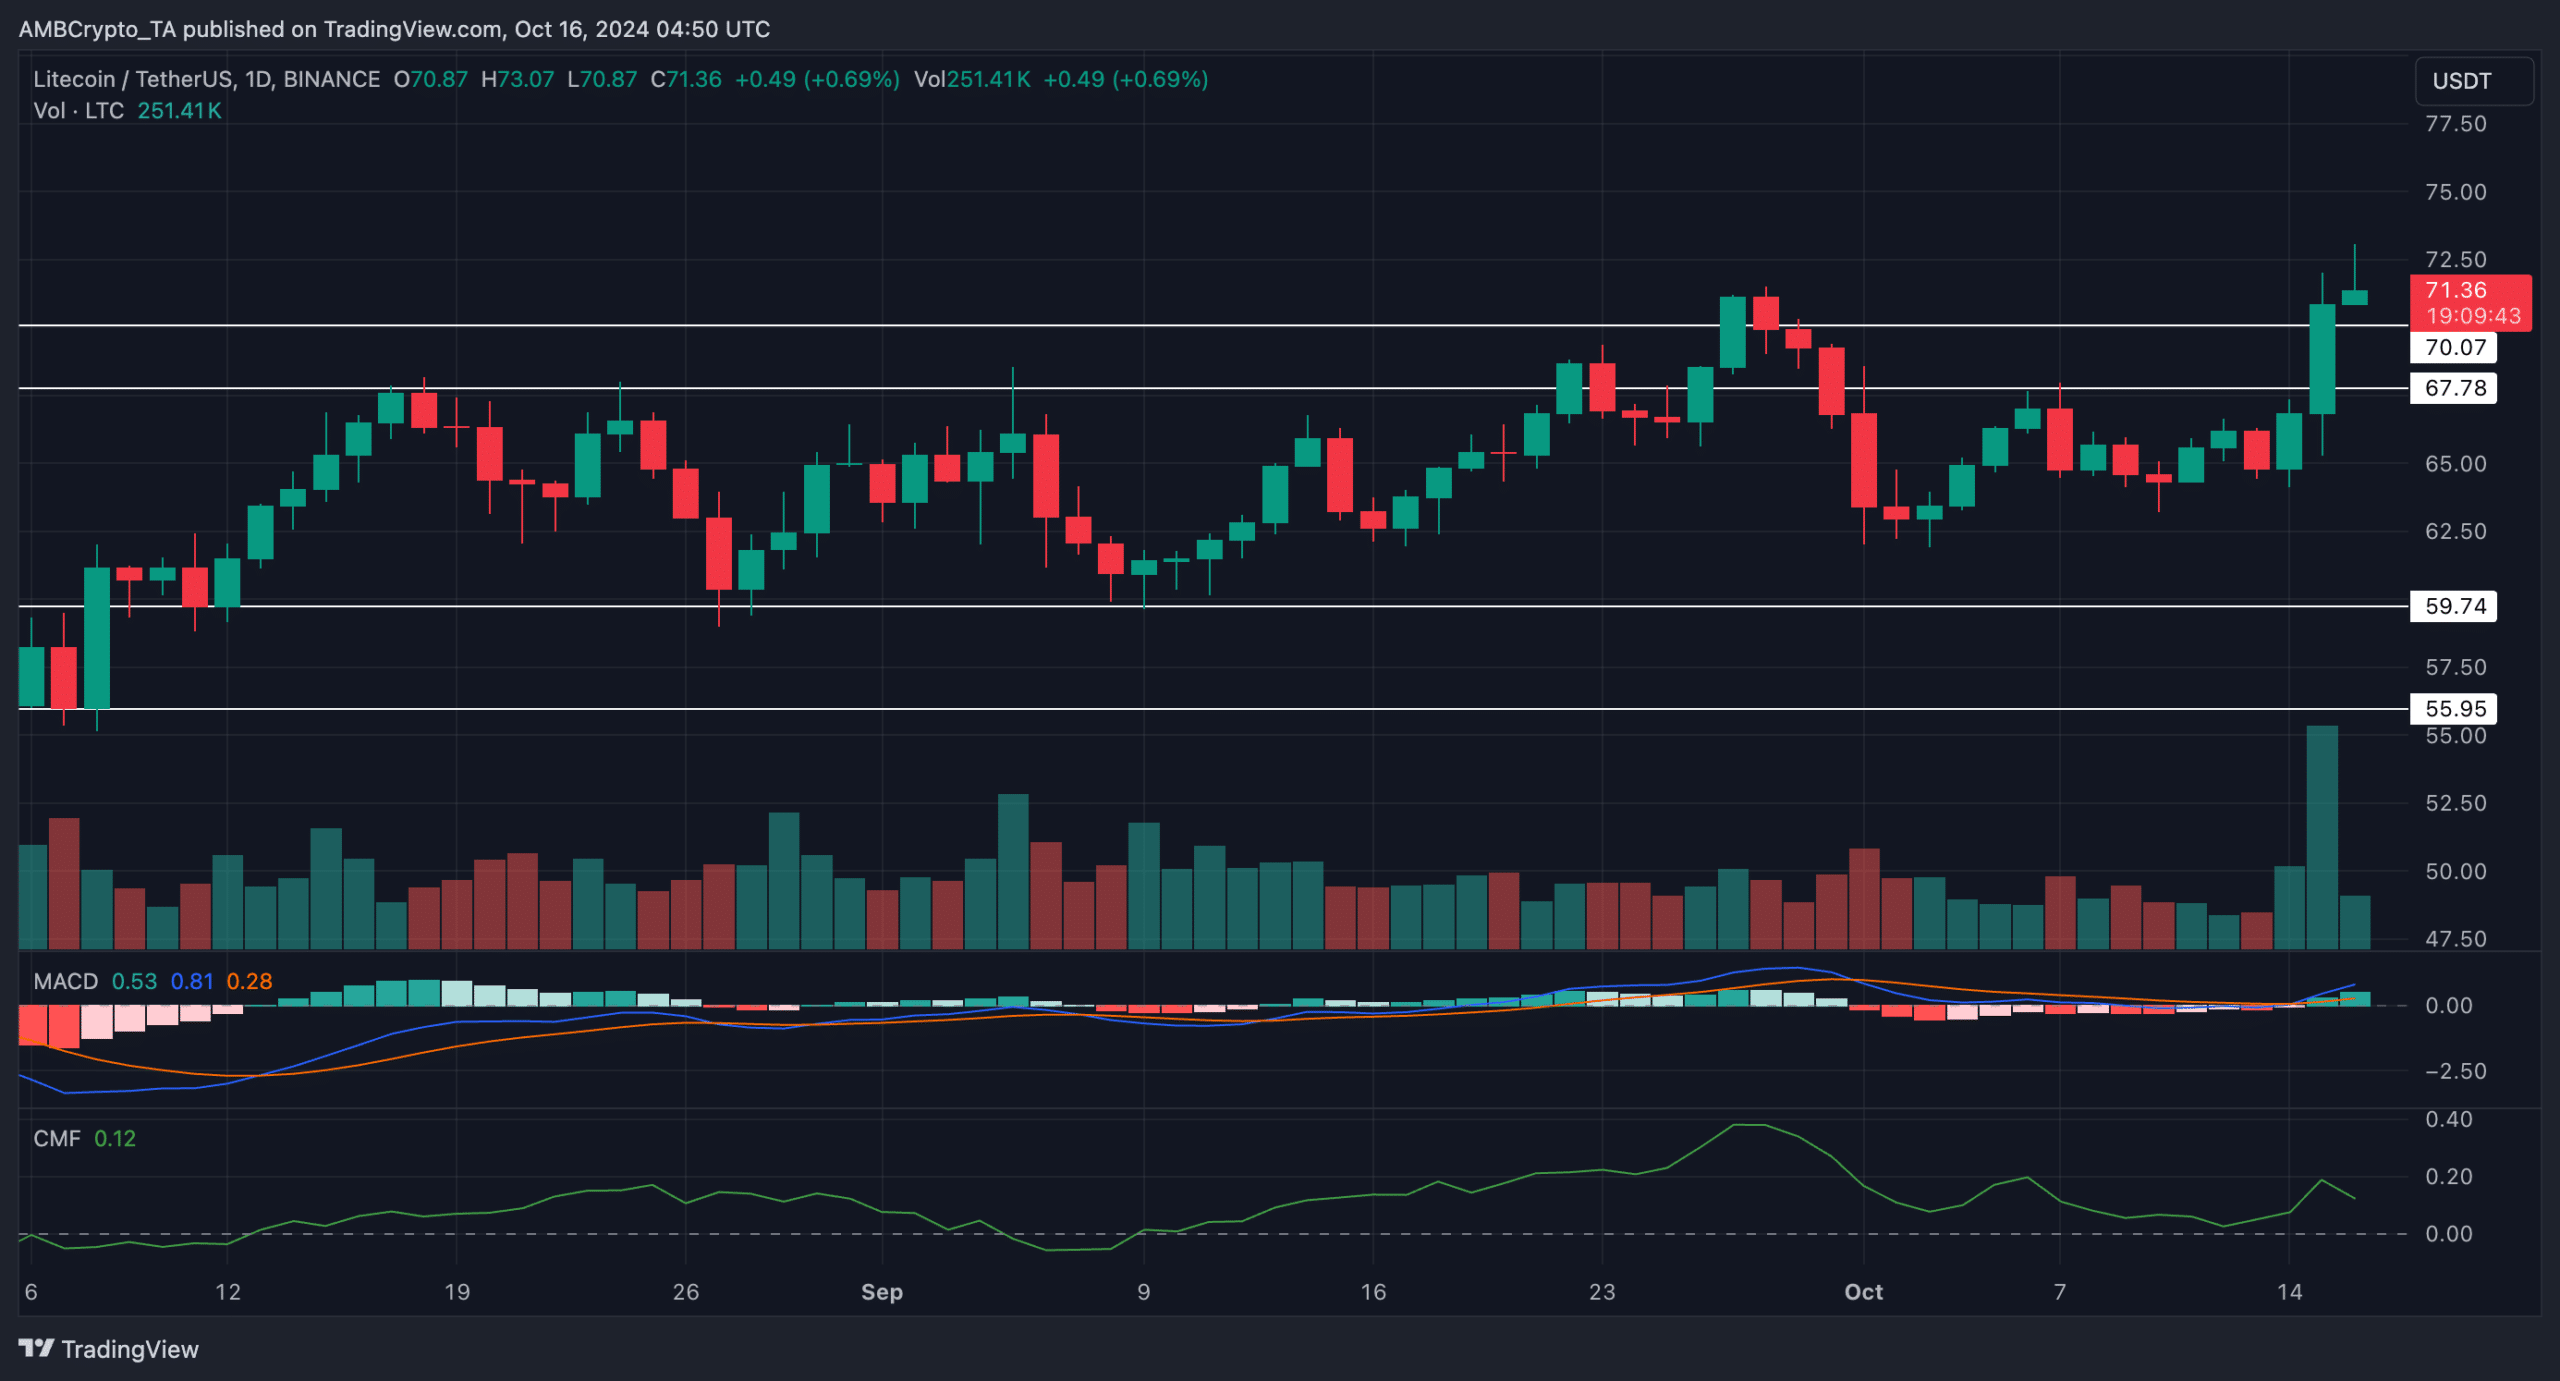Click the 19:09:43 candle countdown timer
Image resolution: width=2560 pixels, height=1381 pixels.
(2472, 316)
